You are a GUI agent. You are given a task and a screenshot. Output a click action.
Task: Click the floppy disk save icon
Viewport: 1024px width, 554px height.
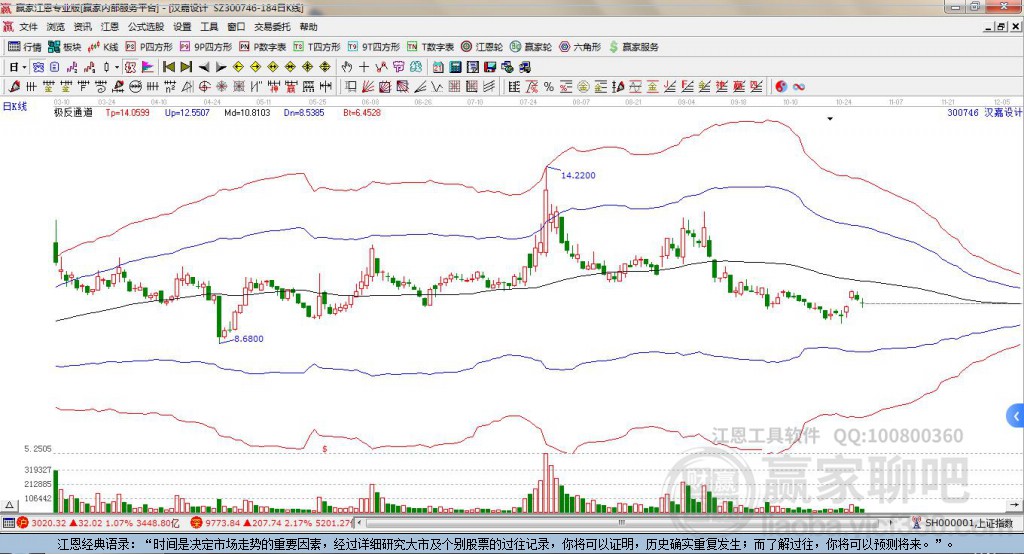tap(490, 67)
